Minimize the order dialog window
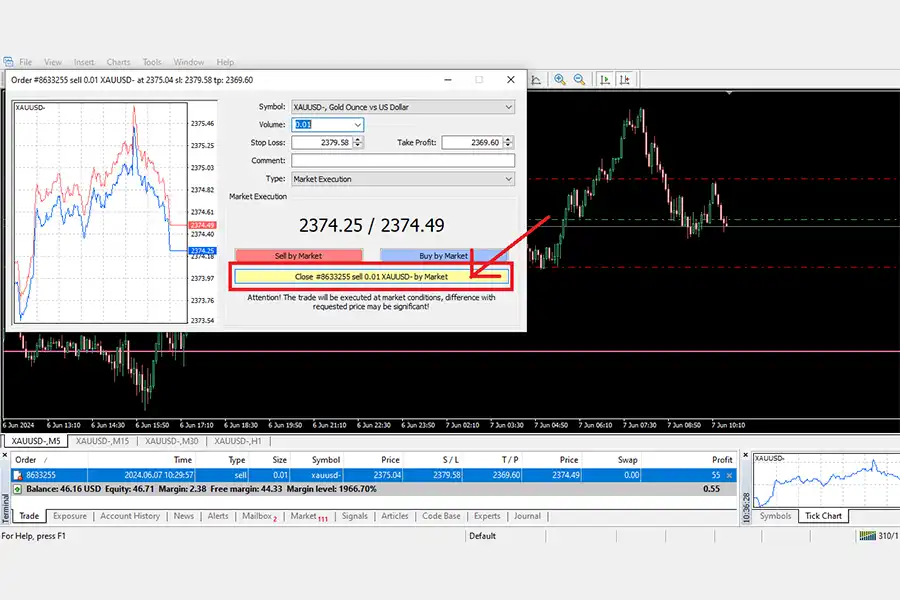The width and height of the screenshot is (900, 600). (x=448, y=80)
